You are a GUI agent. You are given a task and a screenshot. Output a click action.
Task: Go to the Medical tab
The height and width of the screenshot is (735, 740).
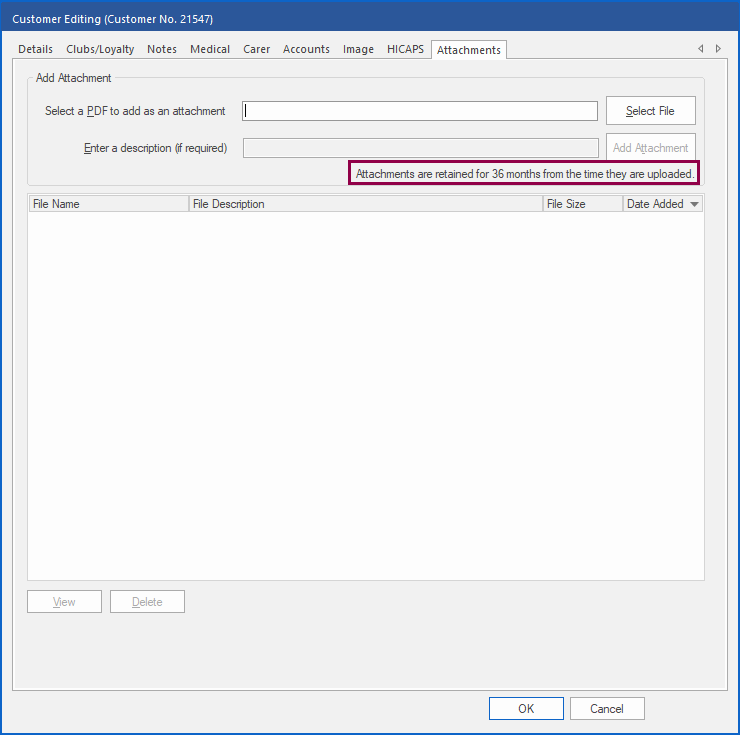210,49
